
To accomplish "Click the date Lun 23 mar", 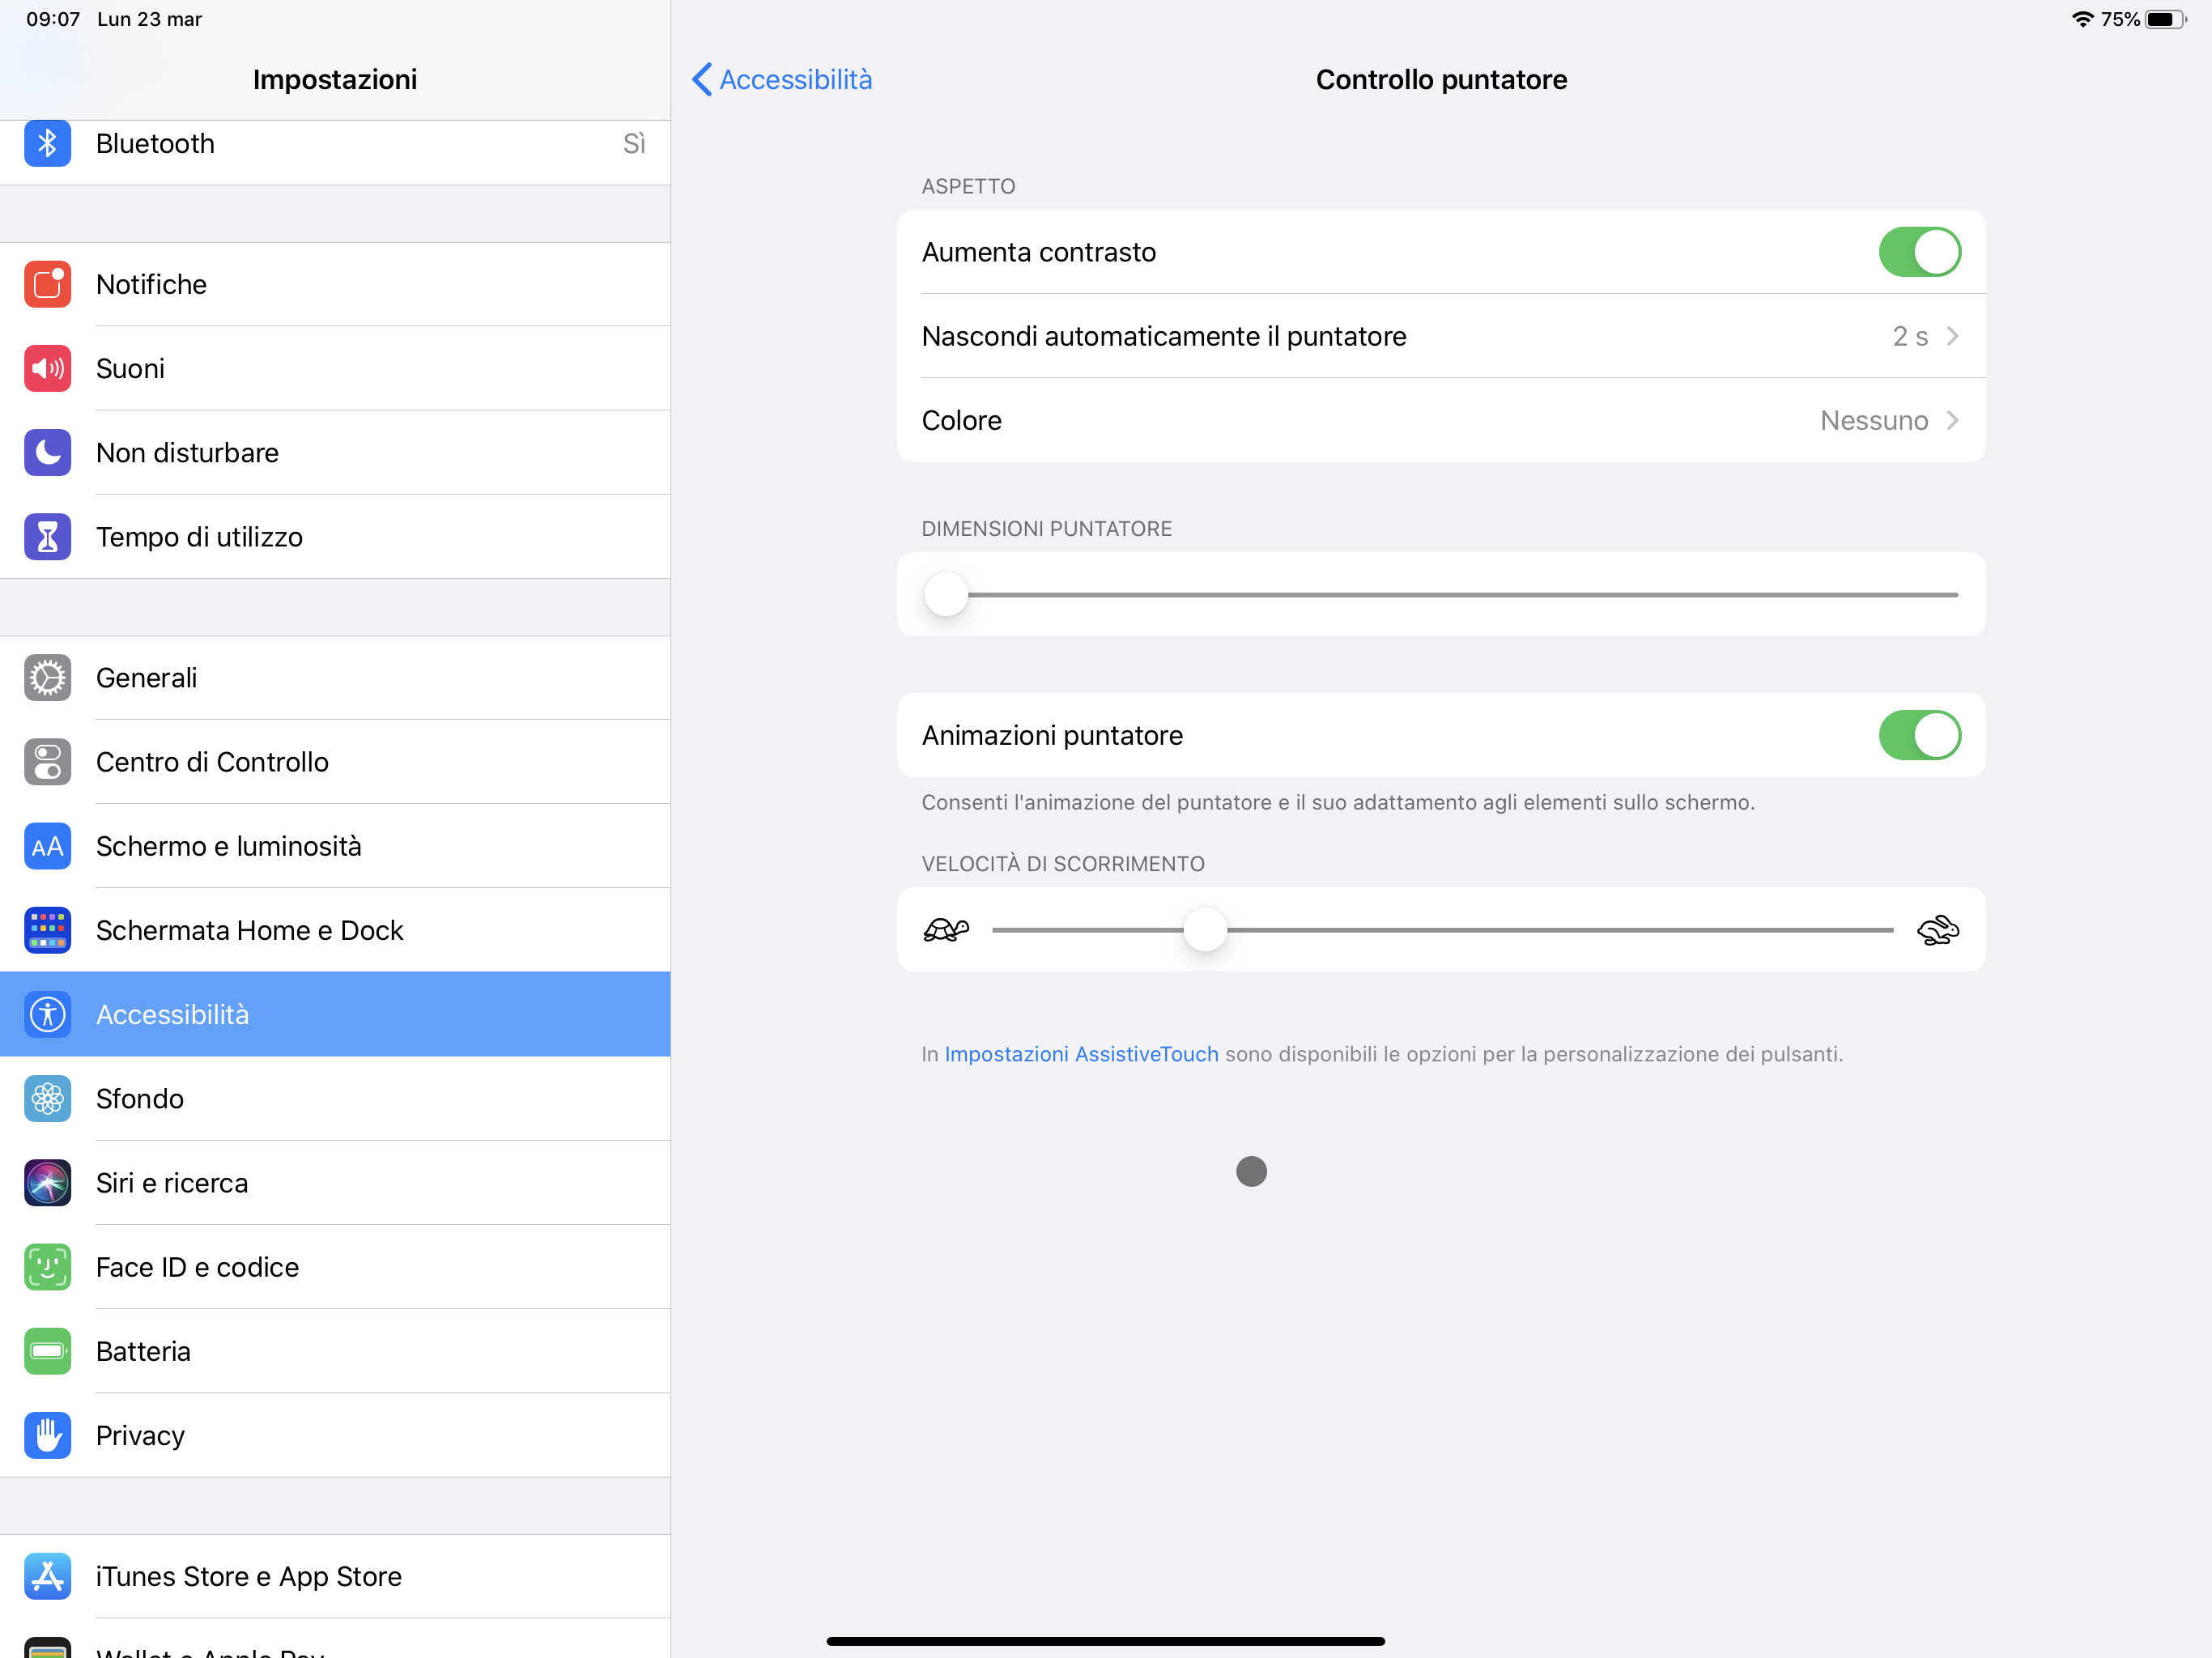I will click(149, 19).
